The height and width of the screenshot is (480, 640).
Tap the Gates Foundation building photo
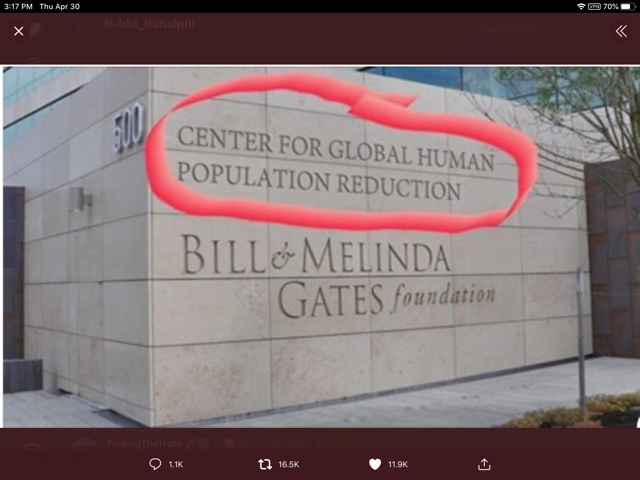click(x=321, y=247)
